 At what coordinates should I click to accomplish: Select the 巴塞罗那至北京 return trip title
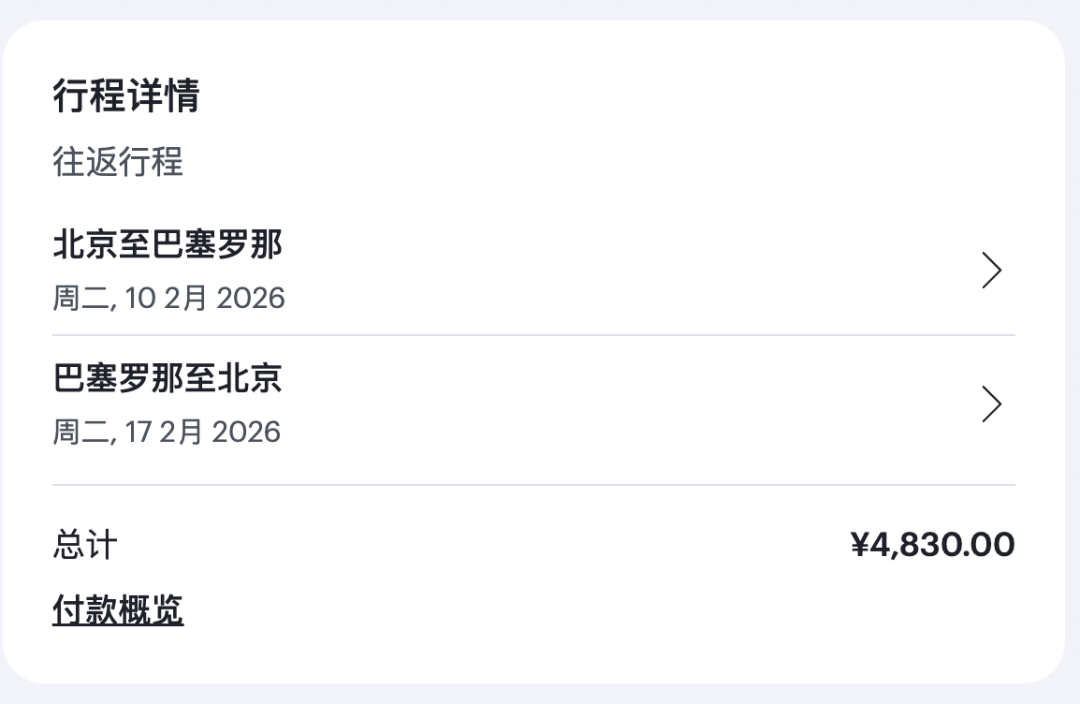pos(167,377)
